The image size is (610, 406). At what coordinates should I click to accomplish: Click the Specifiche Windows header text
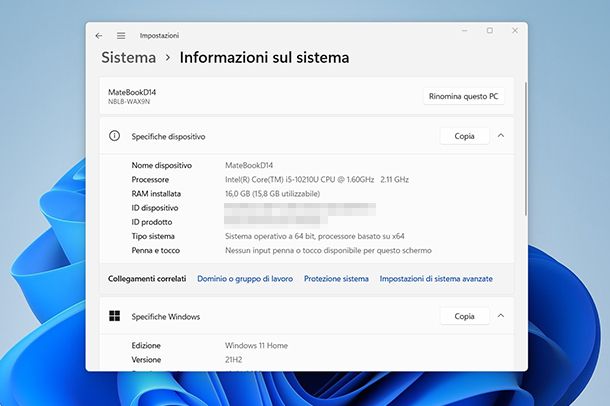click(x=165, y=317)
